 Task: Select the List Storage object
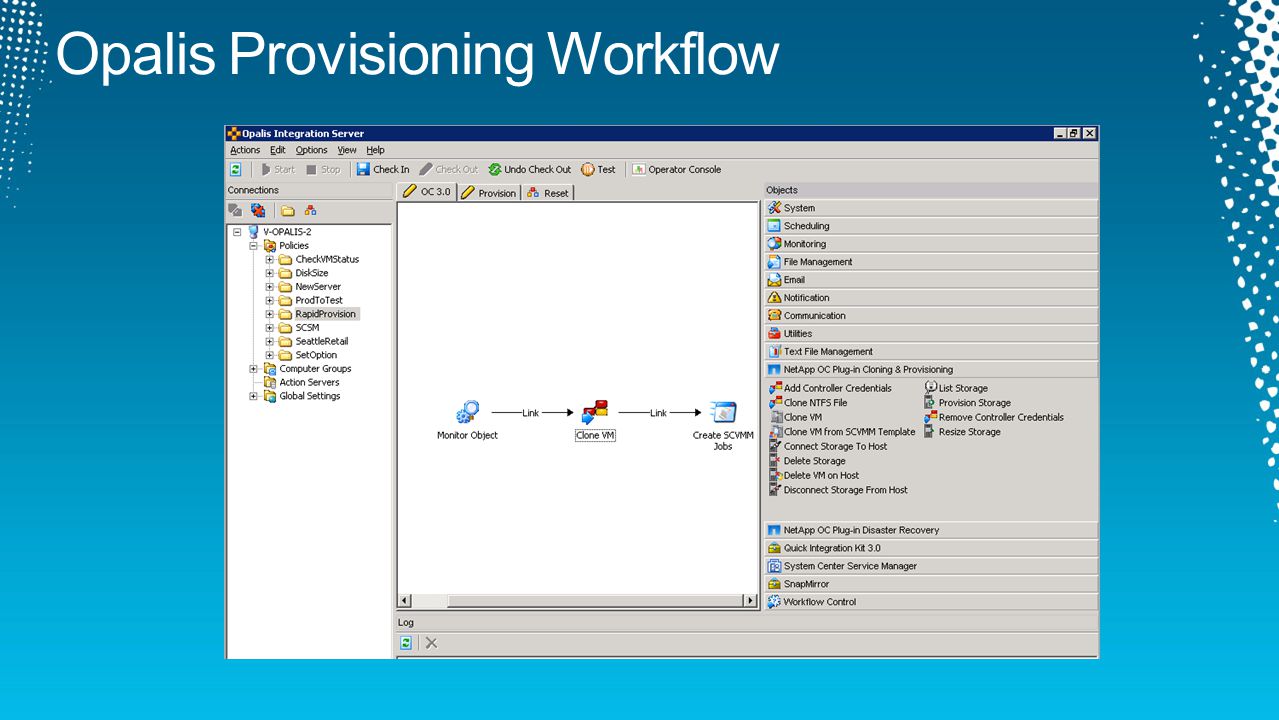[956, 388]
